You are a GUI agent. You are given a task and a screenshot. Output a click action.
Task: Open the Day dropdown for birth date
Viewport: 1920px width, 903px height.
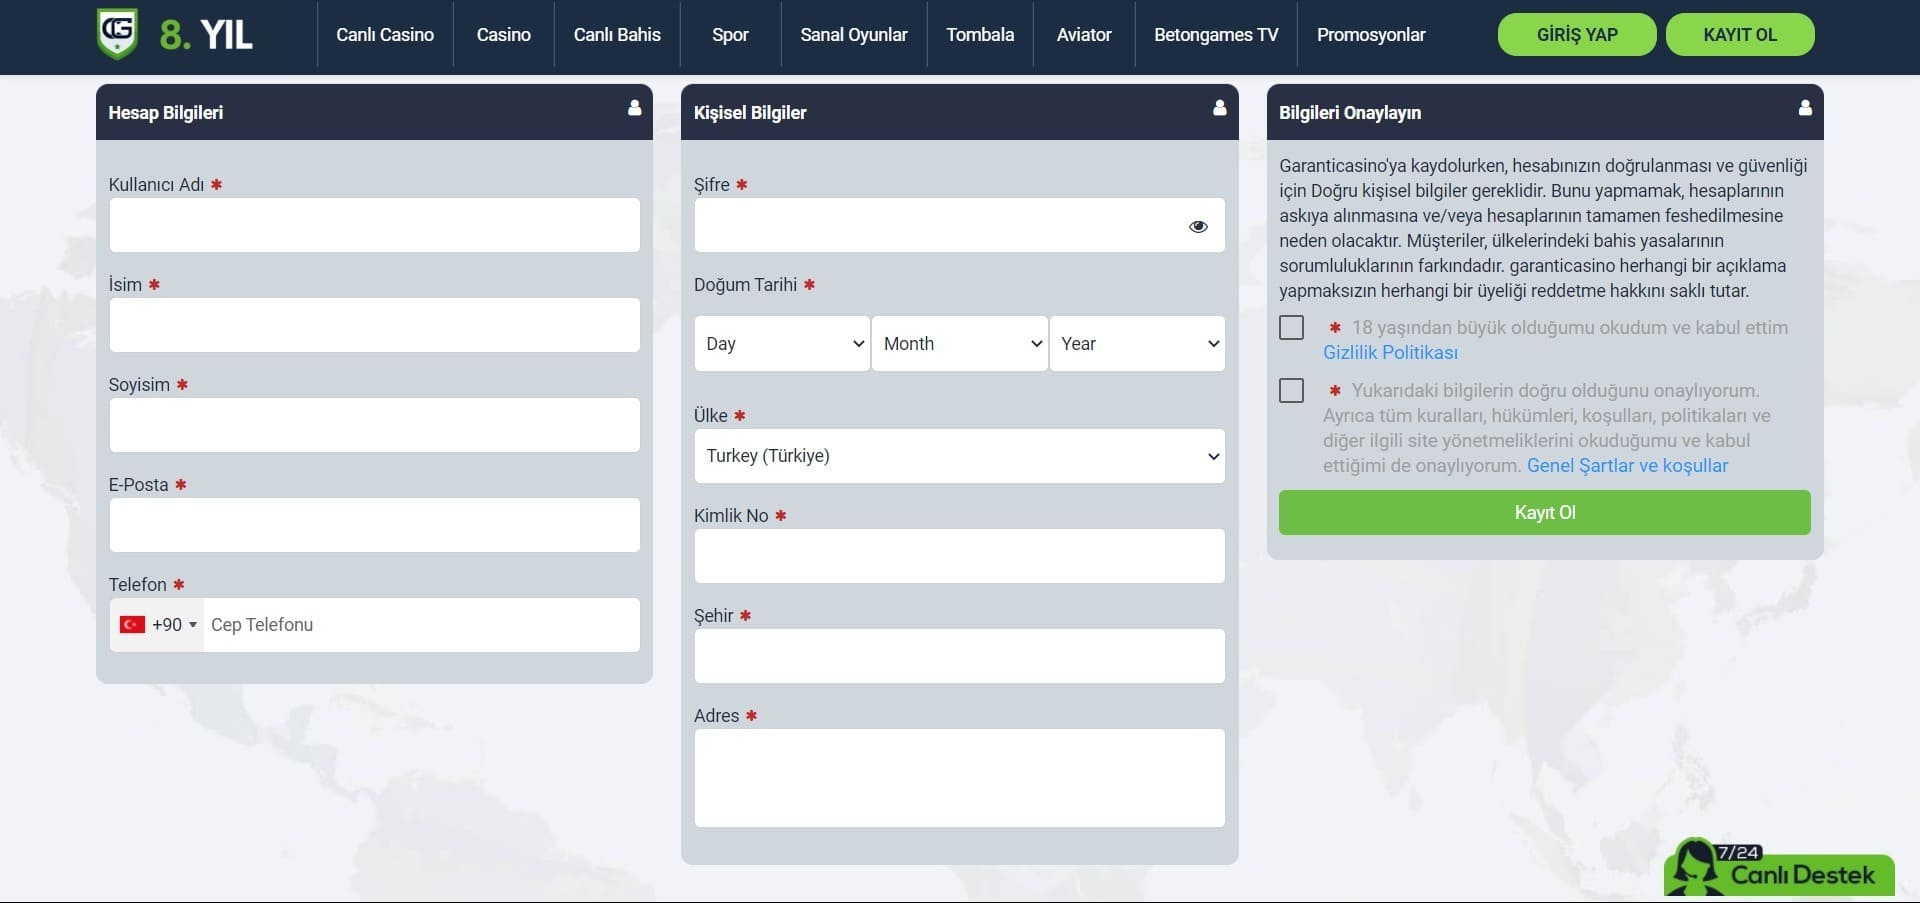tap(782, 344)
